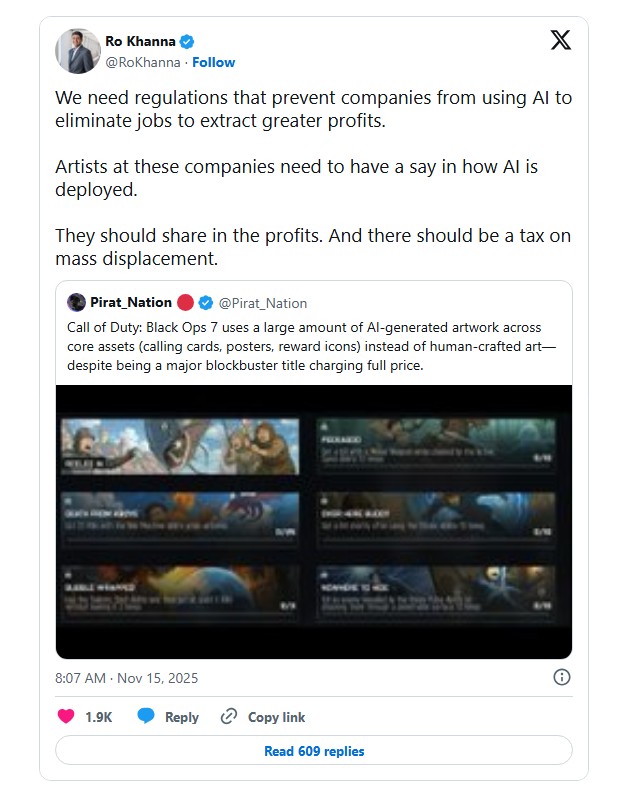Click the copy link chain icon
The height and width of the screenshot is (794, 620).
tap(229, 717)
